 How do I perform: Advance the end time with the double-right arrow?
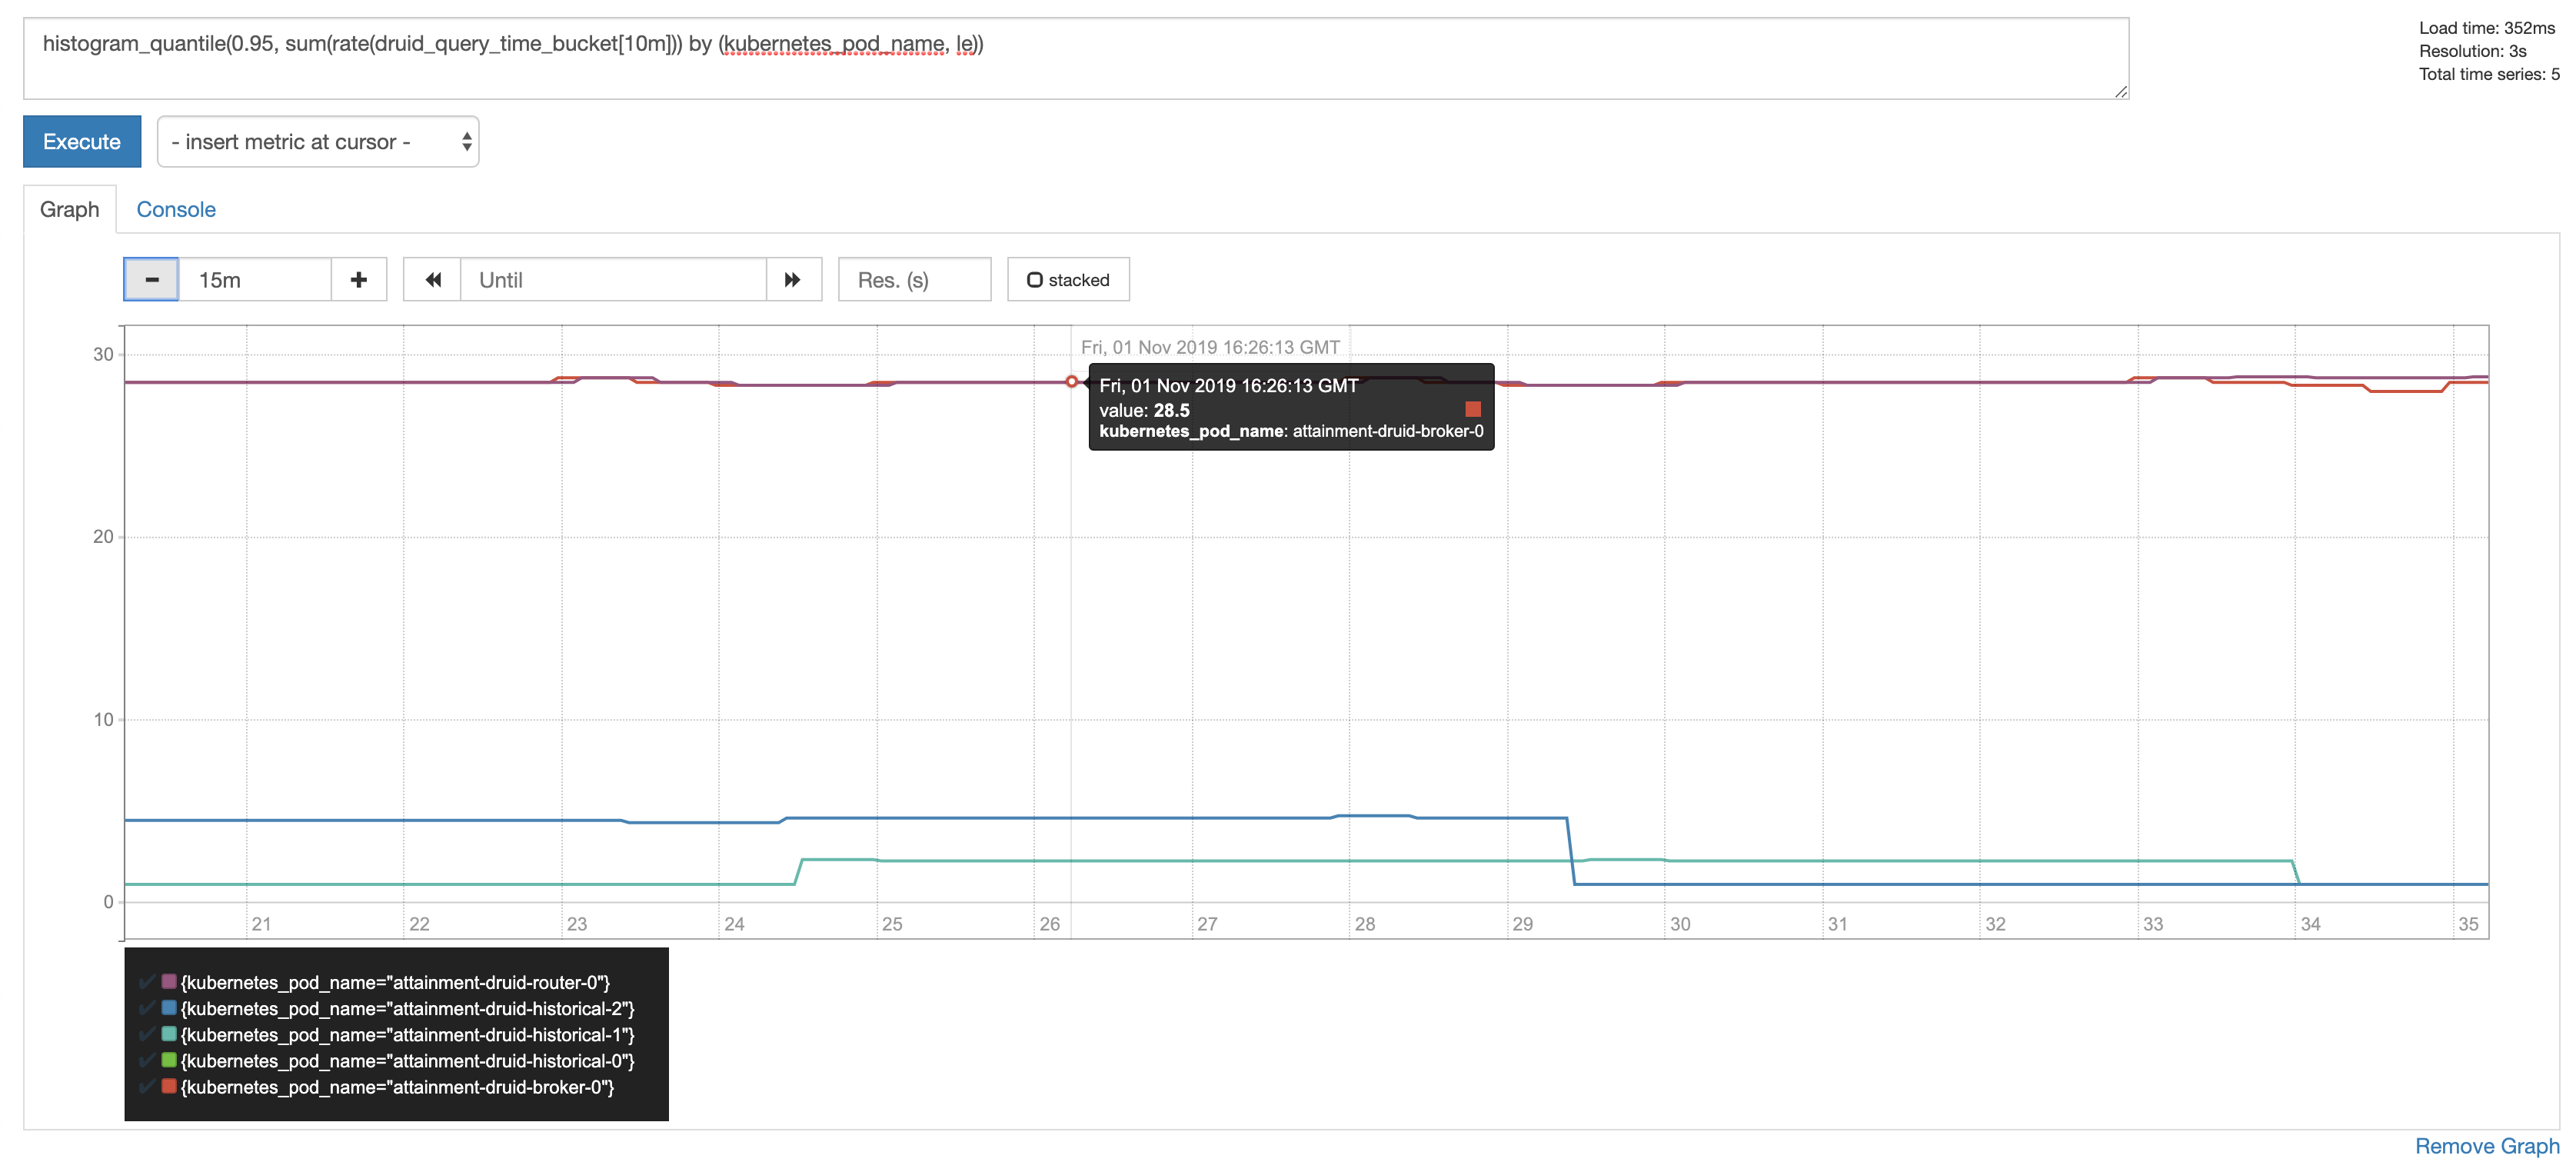[793, 280]
